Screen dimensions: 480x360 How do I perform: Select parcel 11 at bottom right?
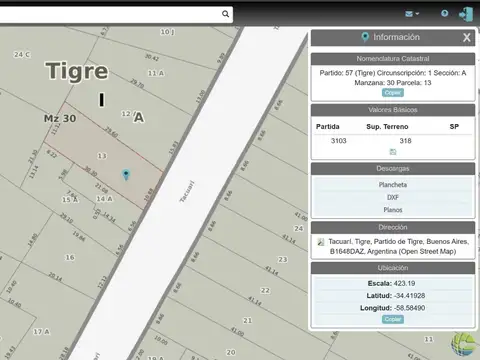tap(429, 339)
